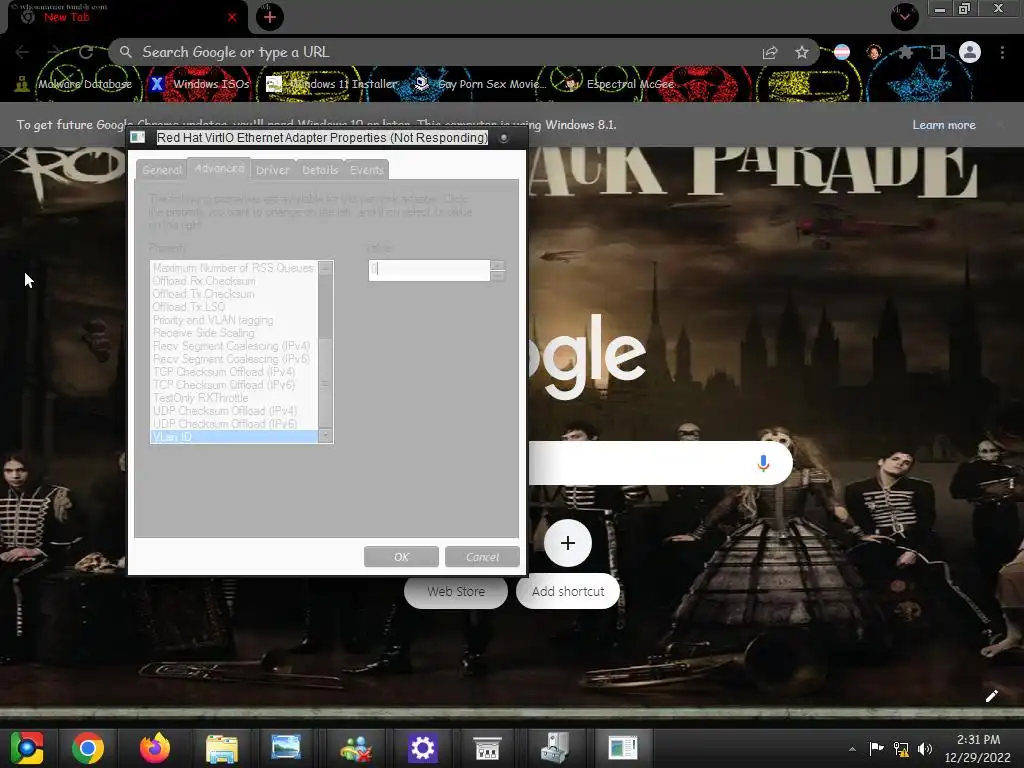This screenshot has height=768, width=1024.
Task: Select UDP Checksum Offload (IPv6)
Action: point(233,424)
